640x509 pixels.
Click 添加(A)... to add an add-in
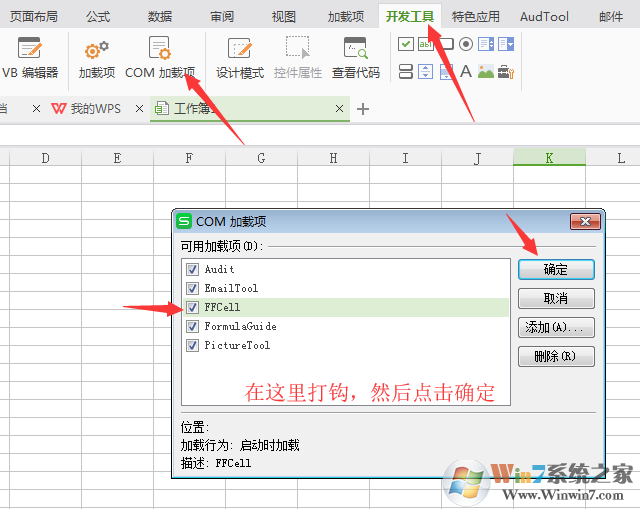pyautogui.click(x=556, y=327)
